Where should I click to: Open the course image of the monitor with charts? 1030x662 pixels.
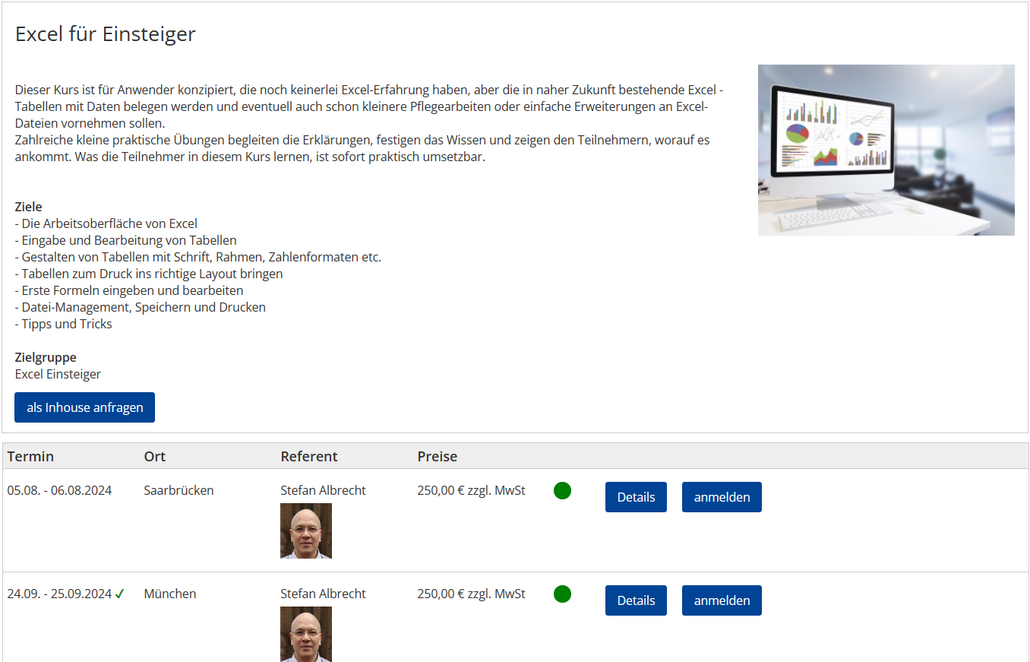pos(885,150)
